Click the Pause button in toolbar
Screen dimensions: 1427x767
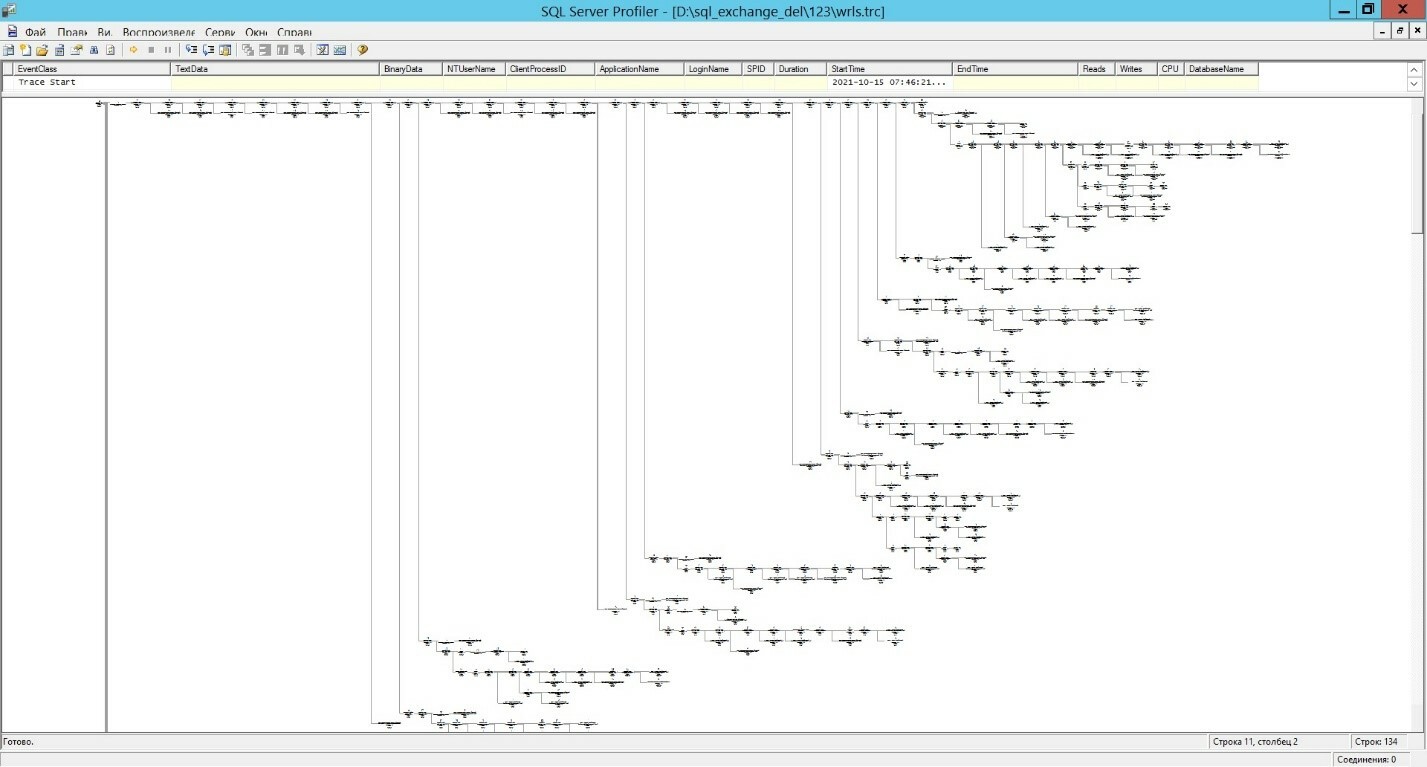pyautogui.click(x=167, y=50)
